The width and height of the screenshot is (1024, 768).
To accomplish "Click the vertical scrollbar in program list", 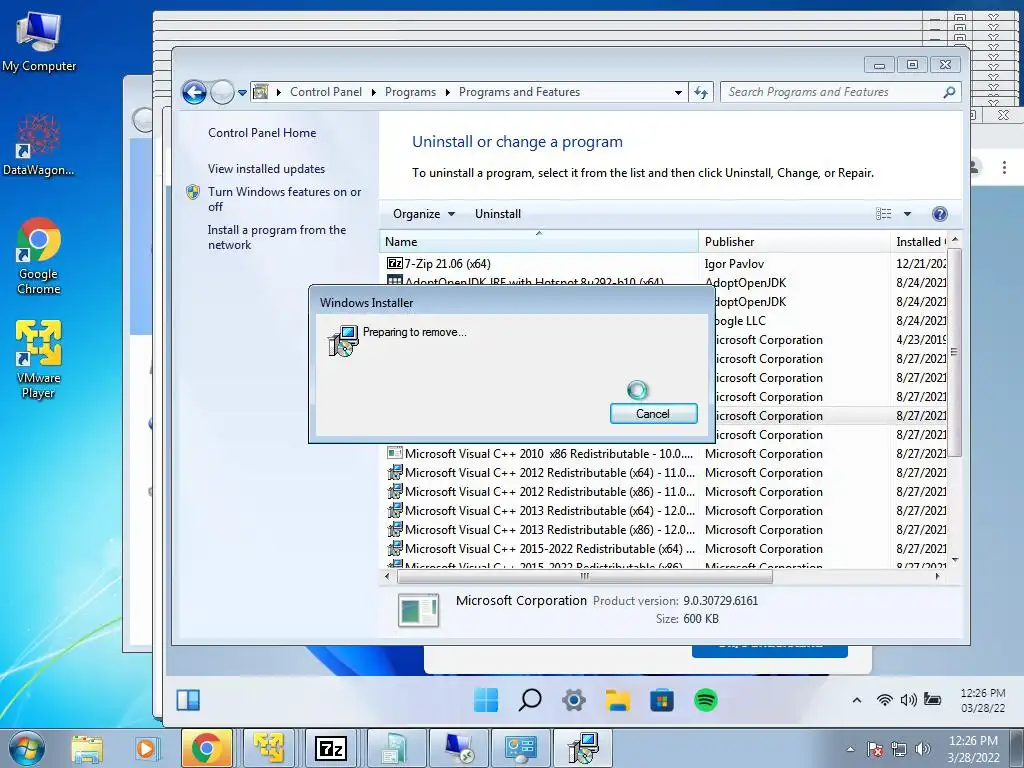I will coord(954,353).
